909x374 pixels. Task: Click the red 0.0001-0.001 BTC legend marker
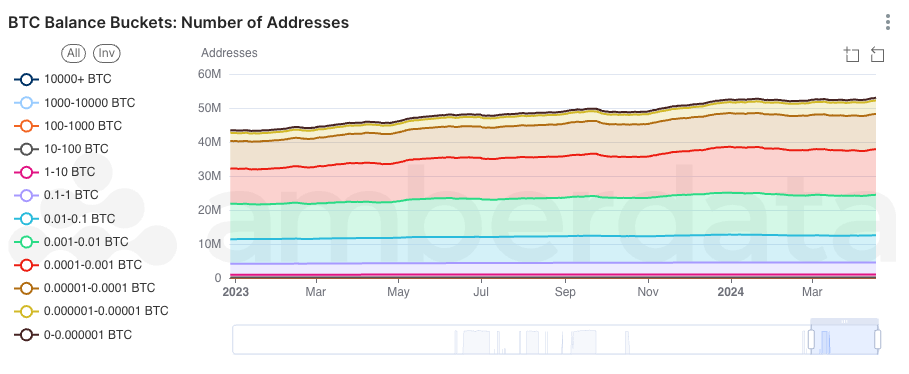point(26,265)
